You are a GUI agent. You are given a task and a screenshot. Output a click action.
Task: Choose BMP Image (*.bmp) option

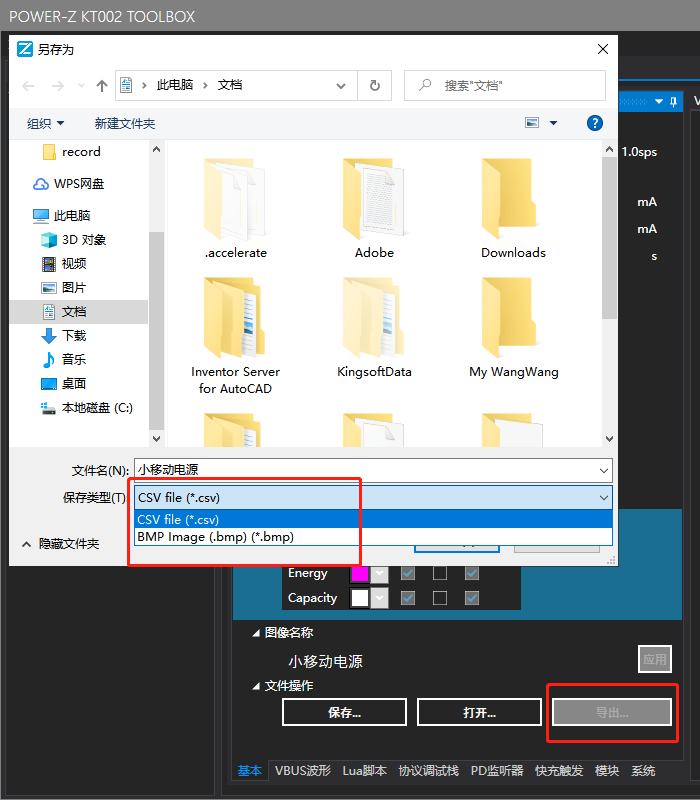tap(373, 537)
